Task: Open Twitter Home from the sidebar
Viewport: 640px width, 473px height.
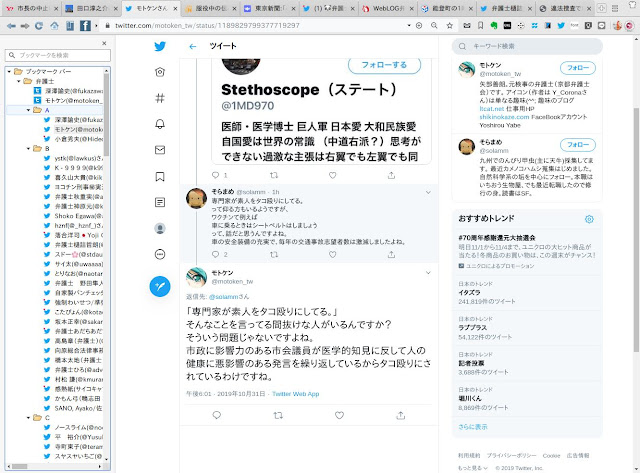Action: point(160,72)
